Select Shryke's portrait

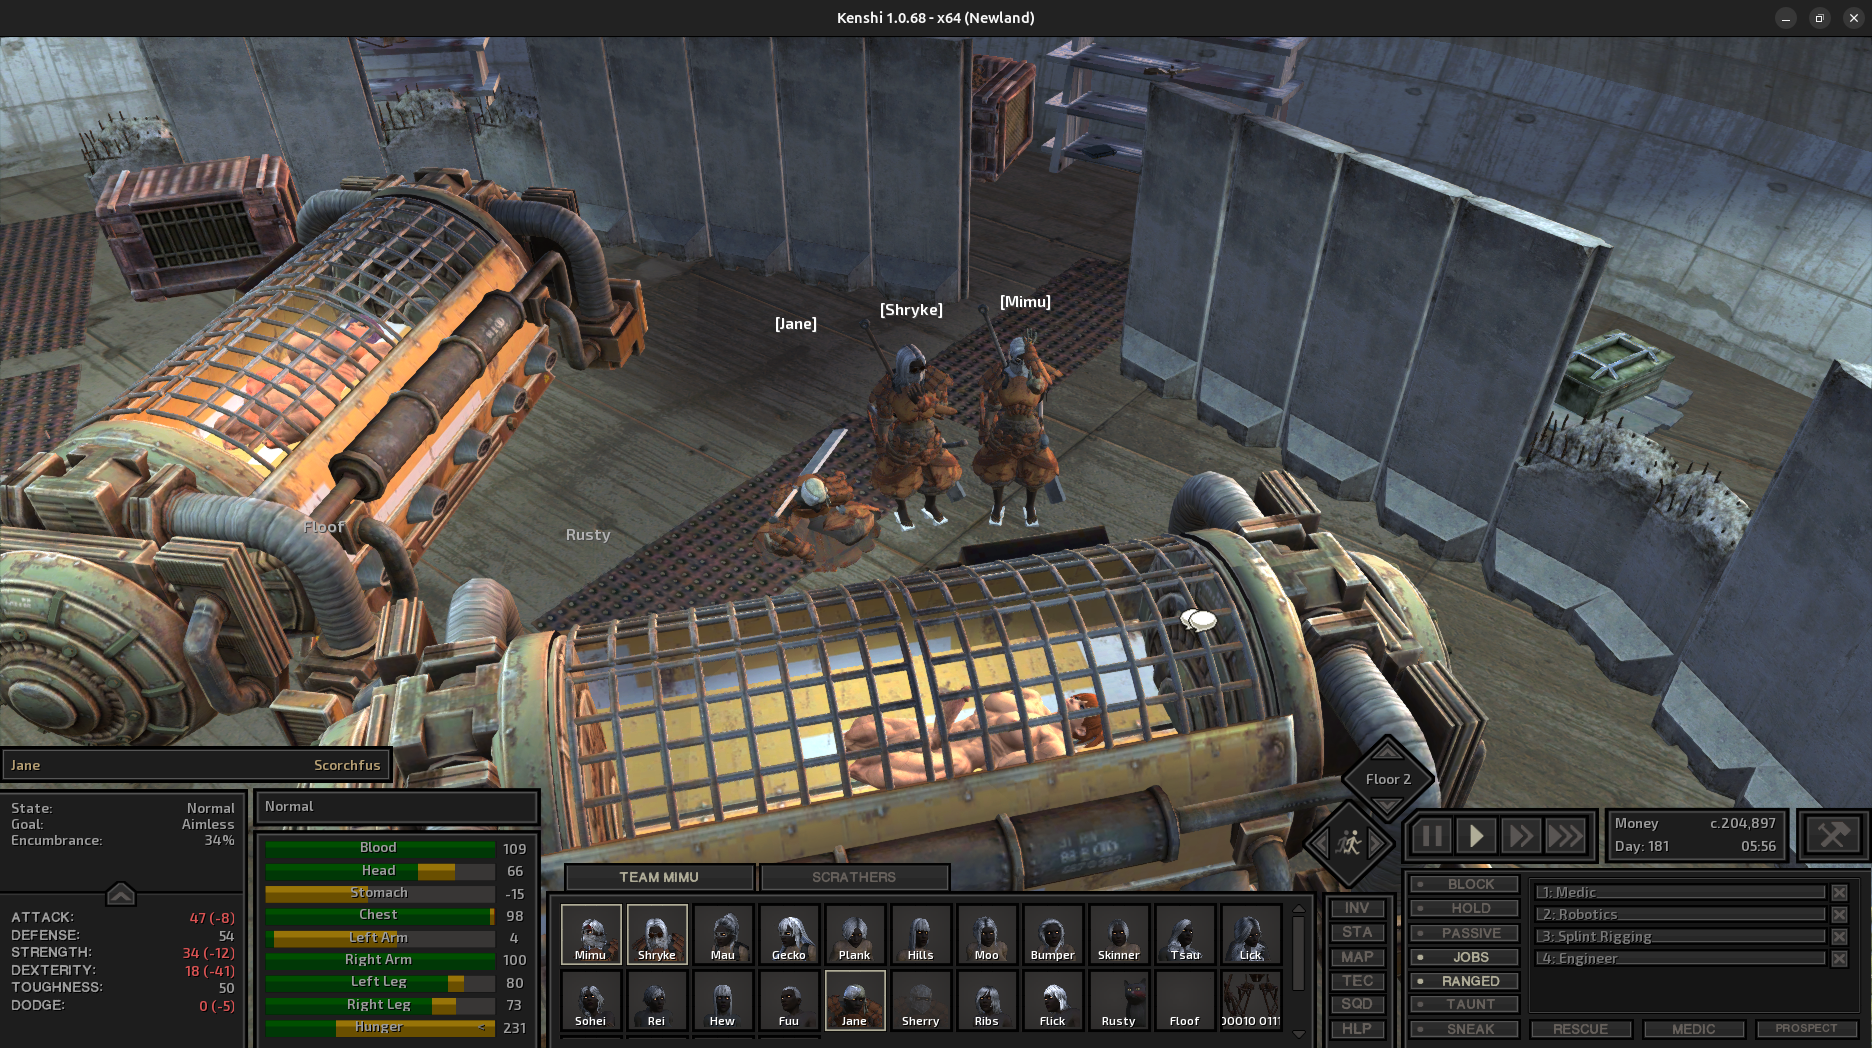pos(656,934)
